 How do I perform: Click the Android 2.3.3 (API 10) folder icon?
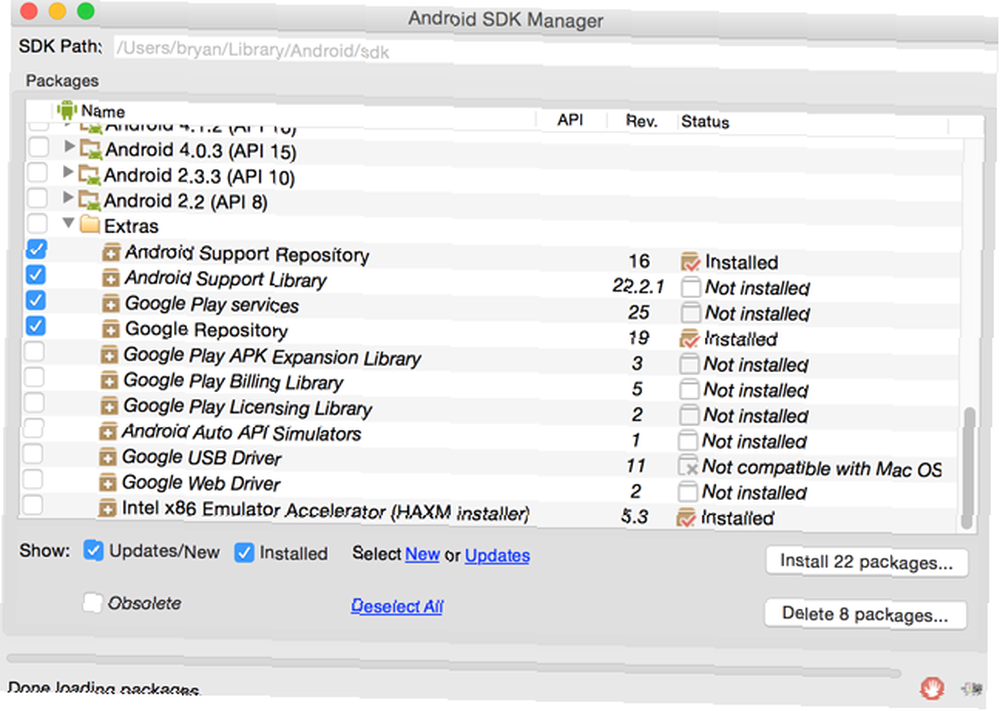click(x=89, y=175)
